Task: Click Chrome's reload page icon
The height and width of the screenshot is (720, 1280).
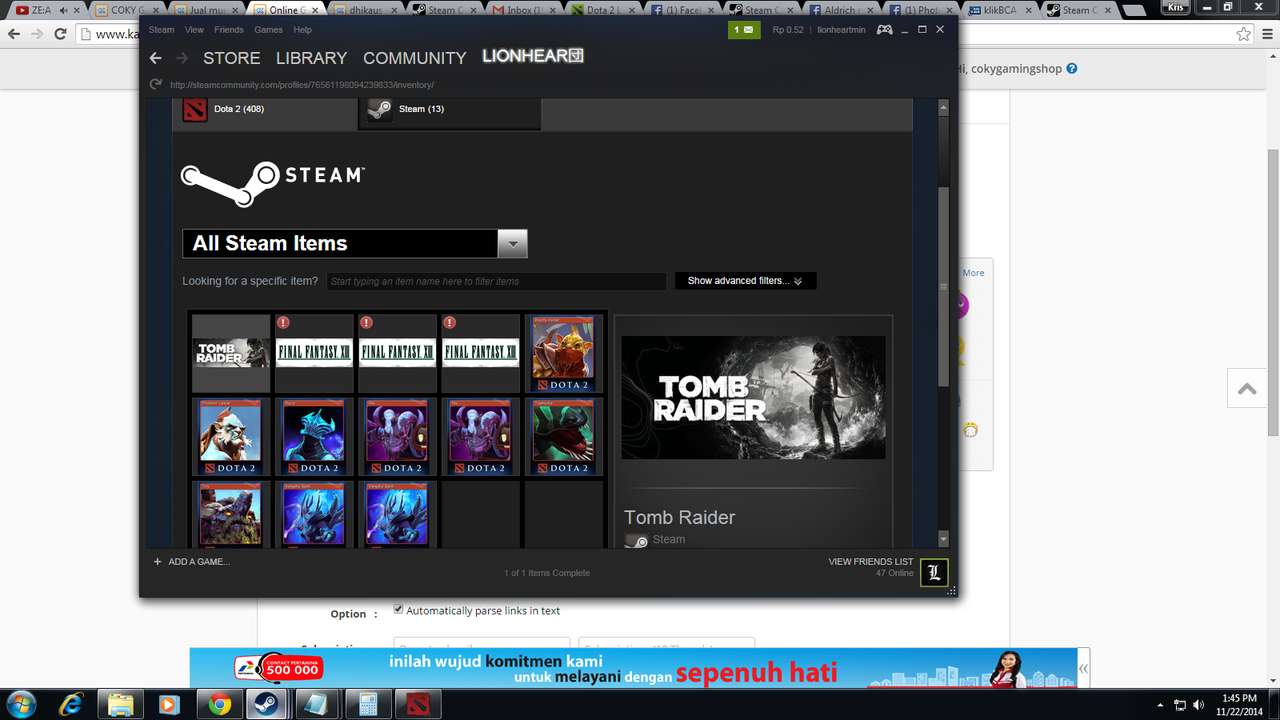Action: coord(60,33)
